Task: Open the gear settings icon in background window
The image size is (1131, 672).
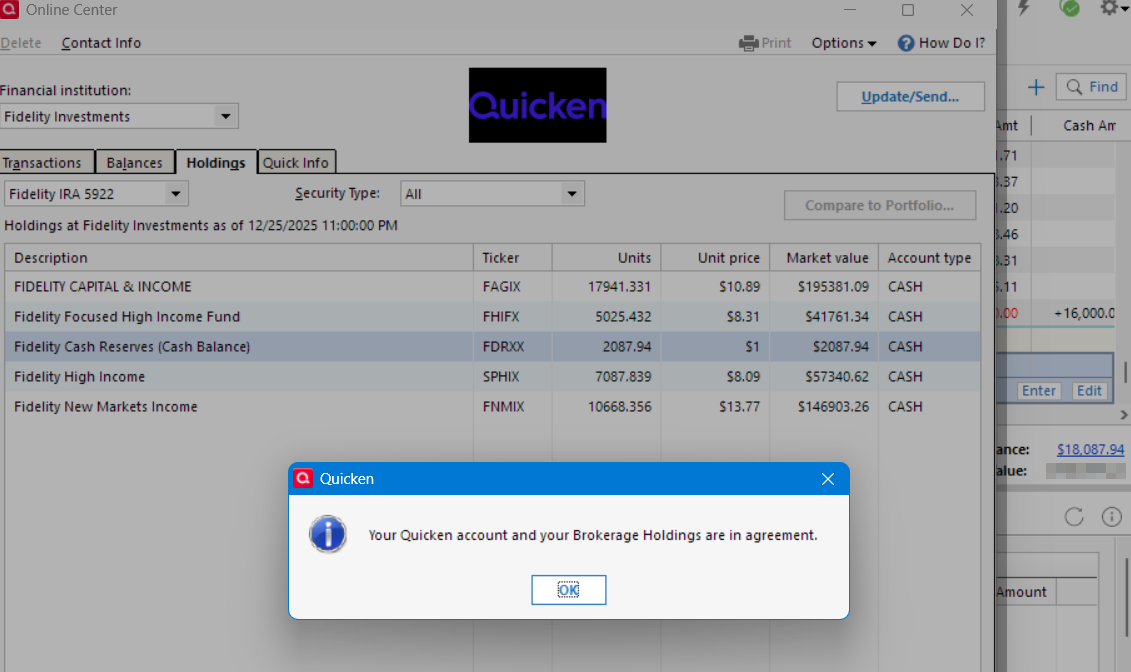Action: [x=1109, y=8]
